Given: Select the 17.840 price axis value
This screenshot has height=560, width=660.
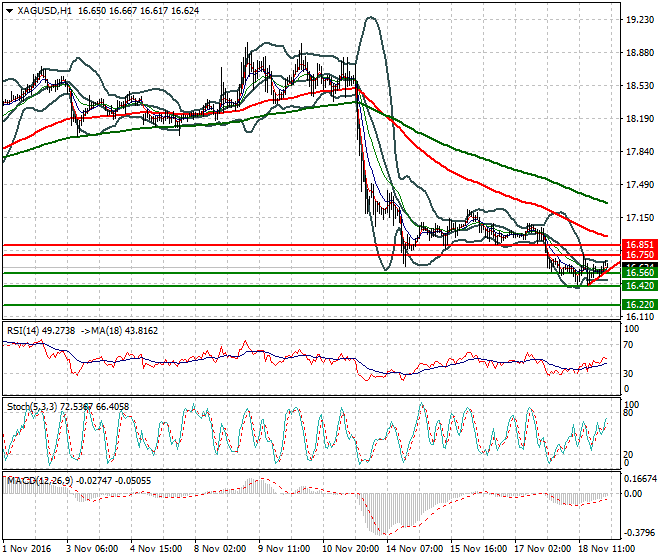Looking at the screenshot, I should point(640,152).
